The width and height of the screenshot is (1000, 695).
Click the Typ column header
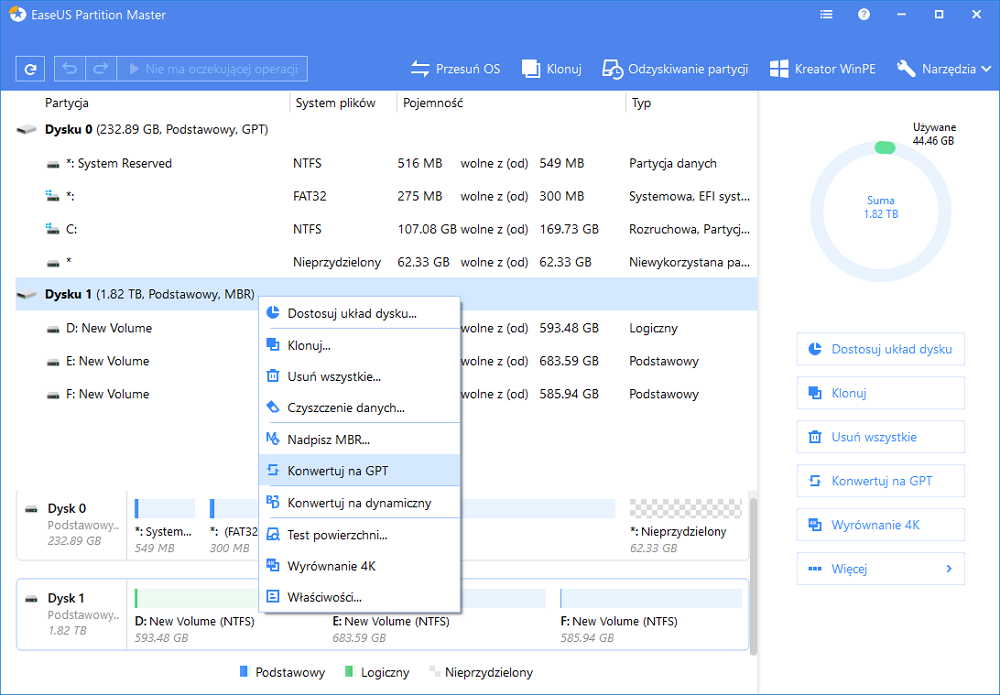[641, 103]
